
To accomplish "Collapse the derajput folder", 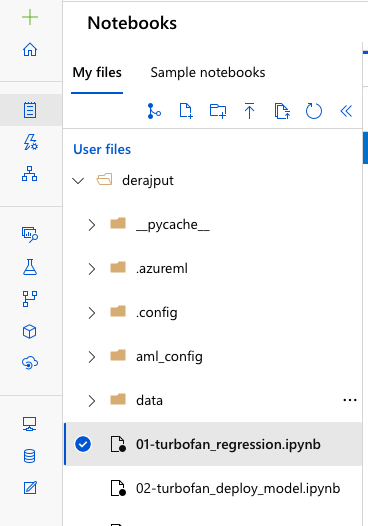I will click(x=78, y=181).
